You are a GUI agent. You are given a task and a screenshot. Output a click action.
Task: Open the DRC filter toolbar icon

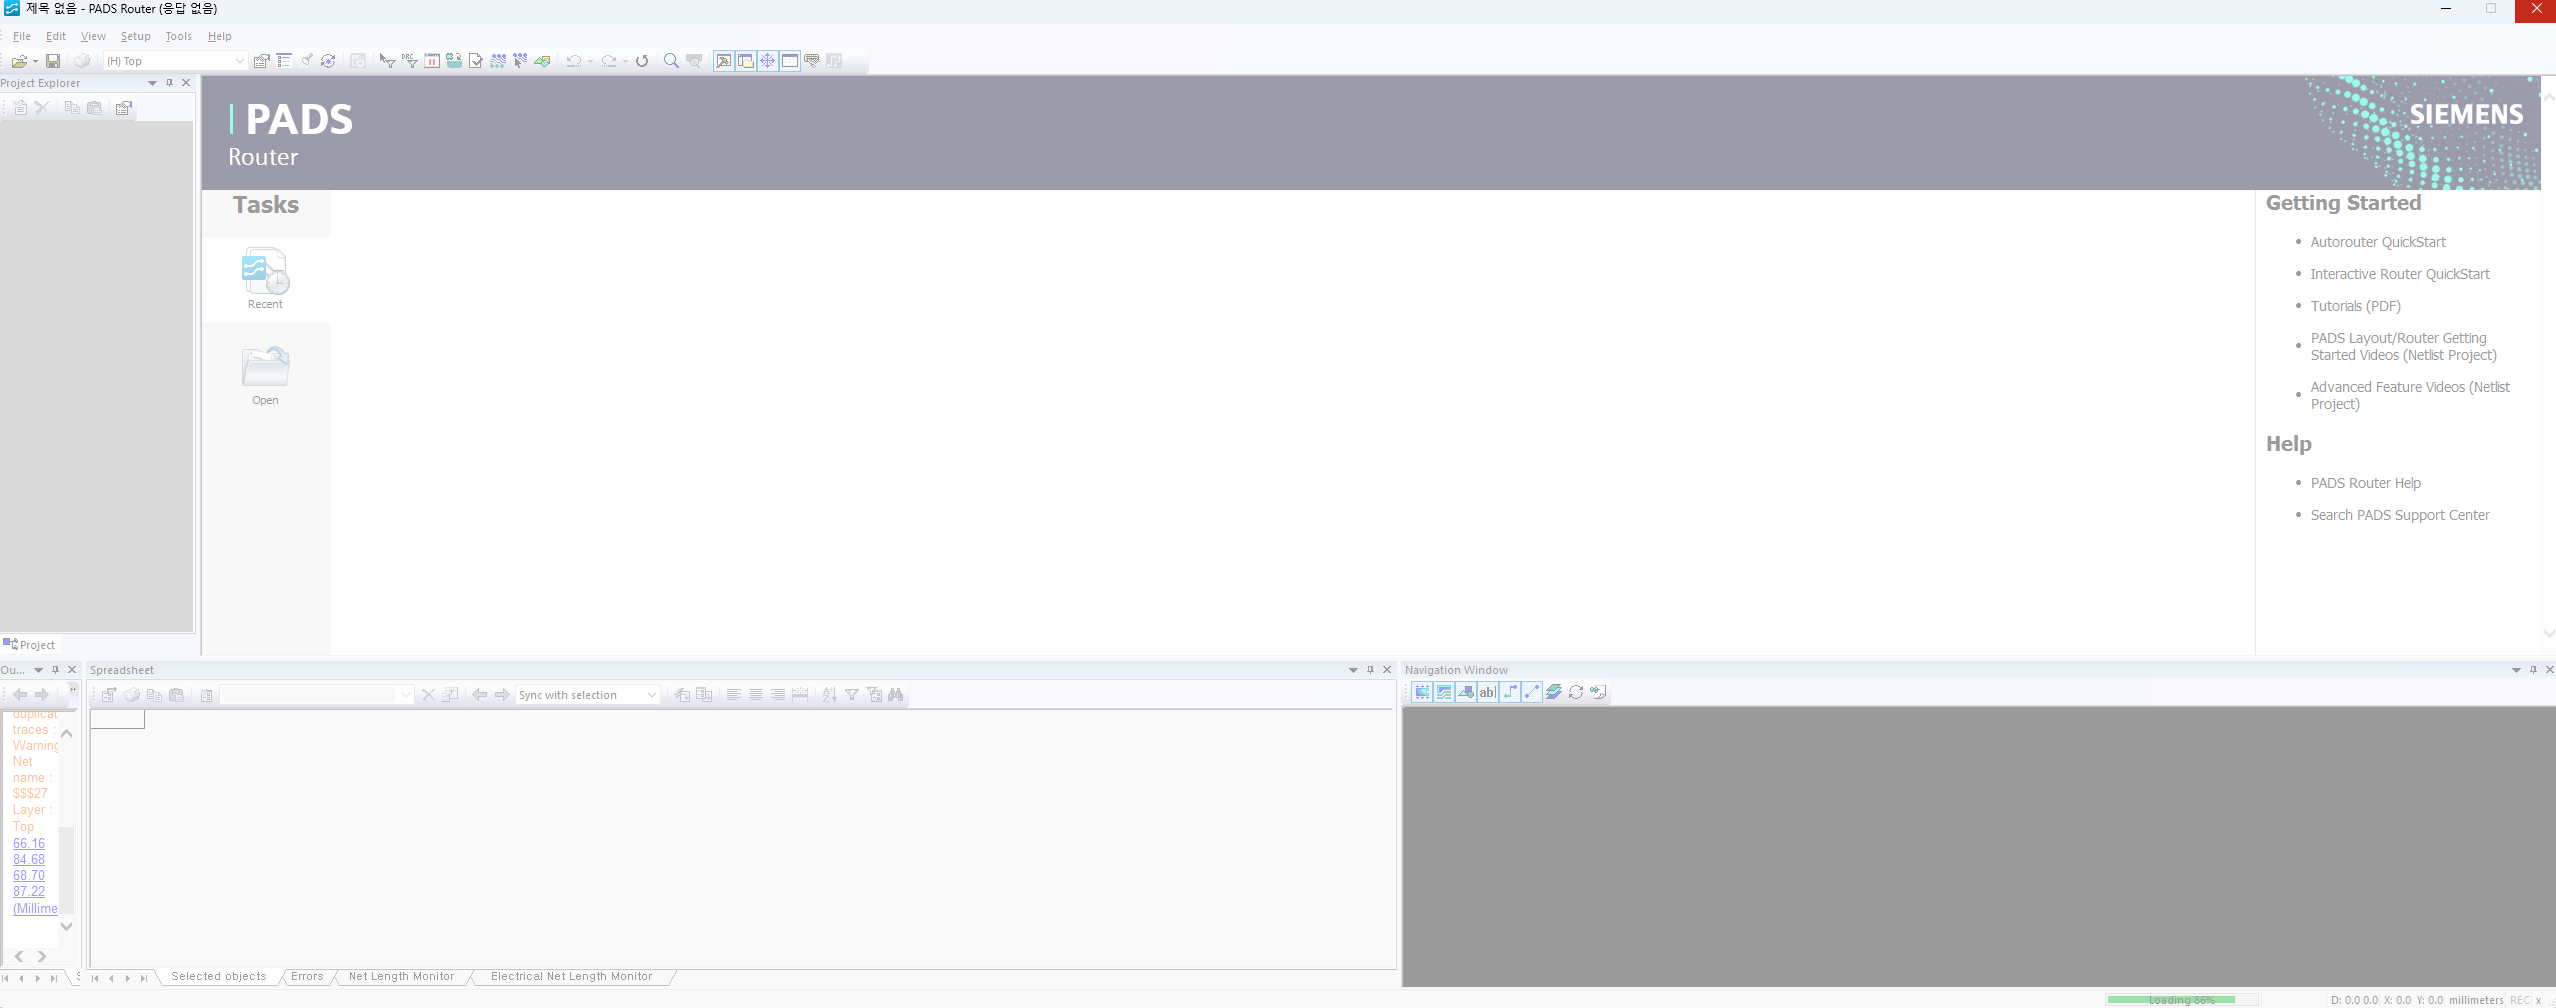[409, 61]
